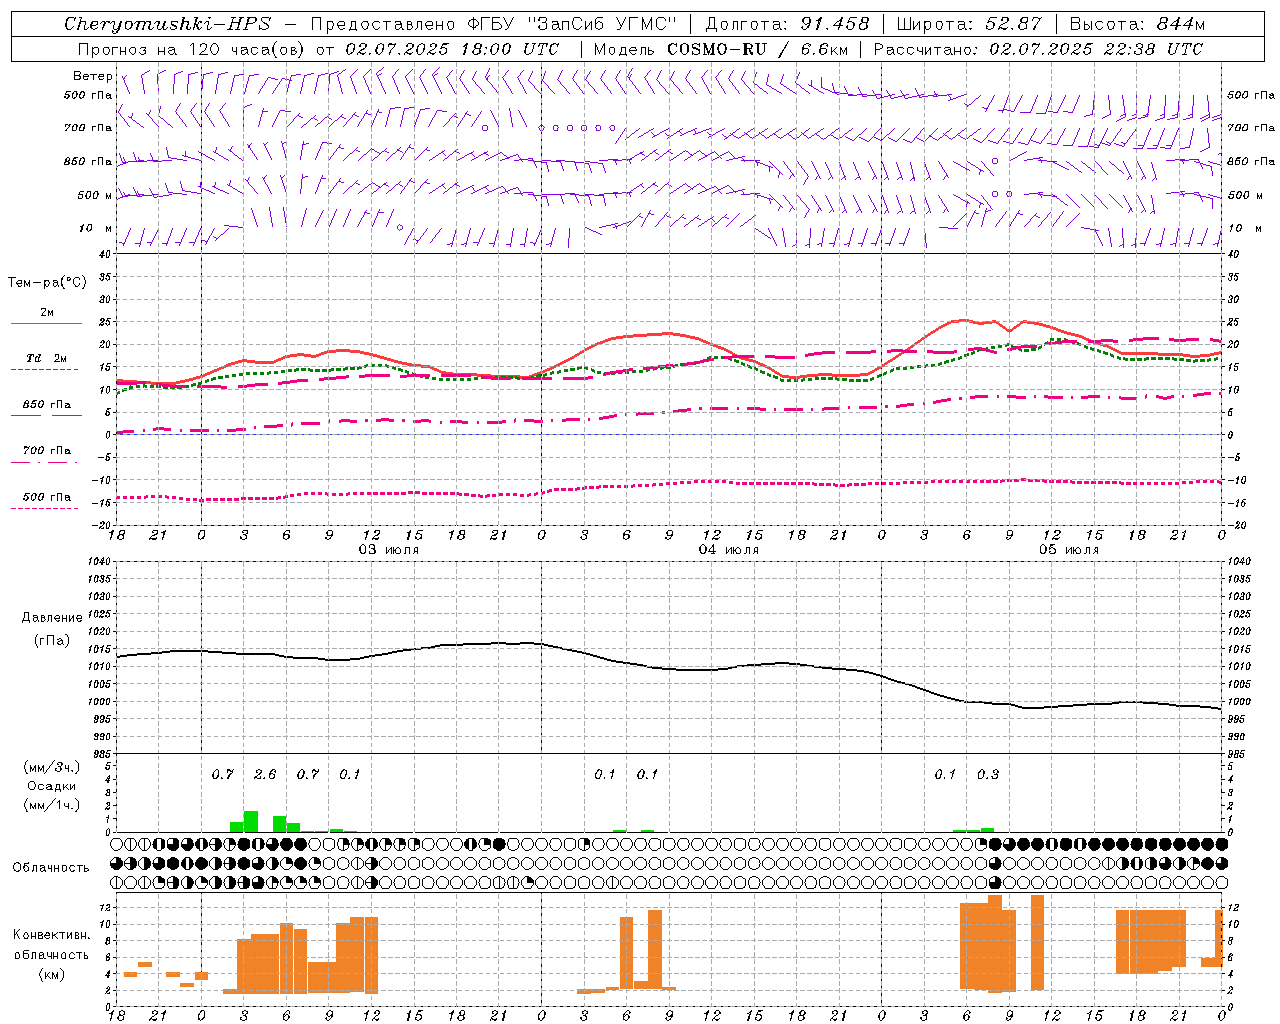The image size is (1280, 1024).
Task: Click the Конвективн. convective cloud label
Action: [x=51, y=935]
